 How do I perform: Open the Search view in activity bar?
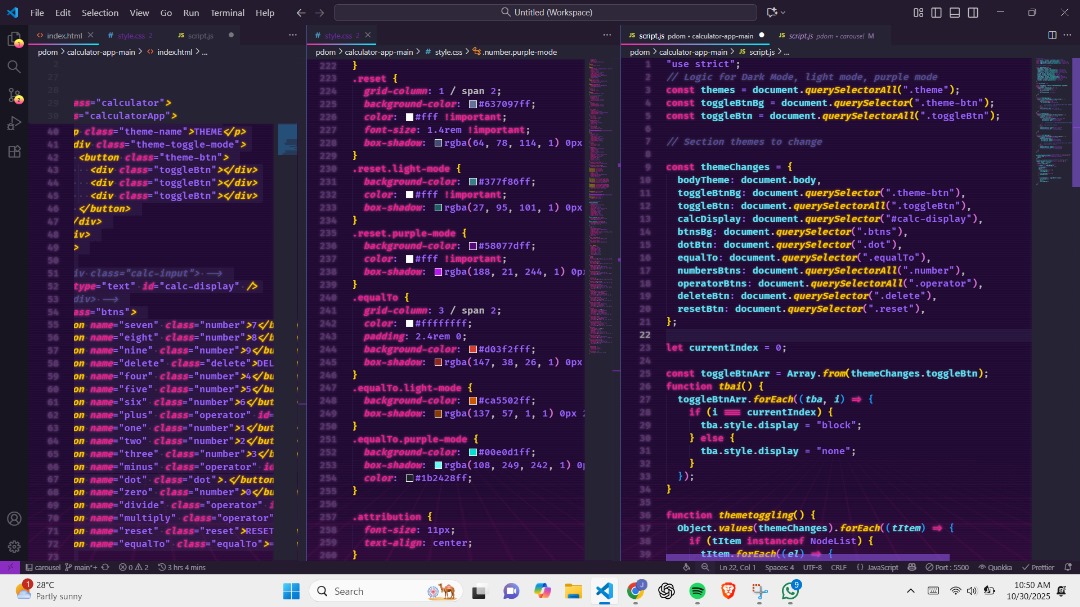pyautogui.click(x=14, y=67)
